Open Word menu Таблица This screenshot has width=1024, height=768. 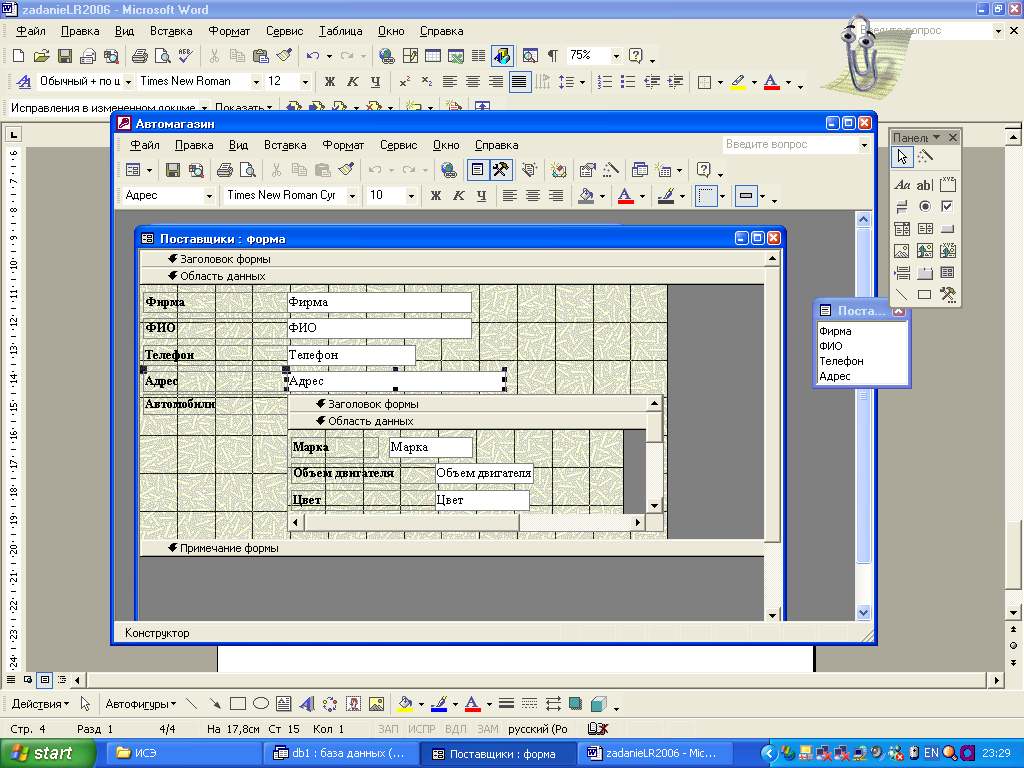point(340,31)
